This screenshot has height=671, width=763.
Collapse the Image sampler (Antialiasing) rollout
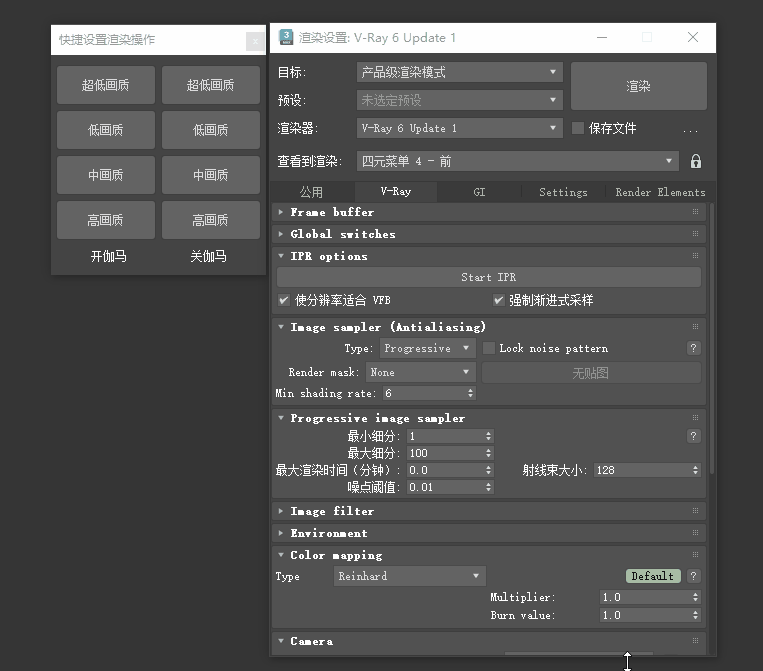pyautogui.click(x=281, y=326)
